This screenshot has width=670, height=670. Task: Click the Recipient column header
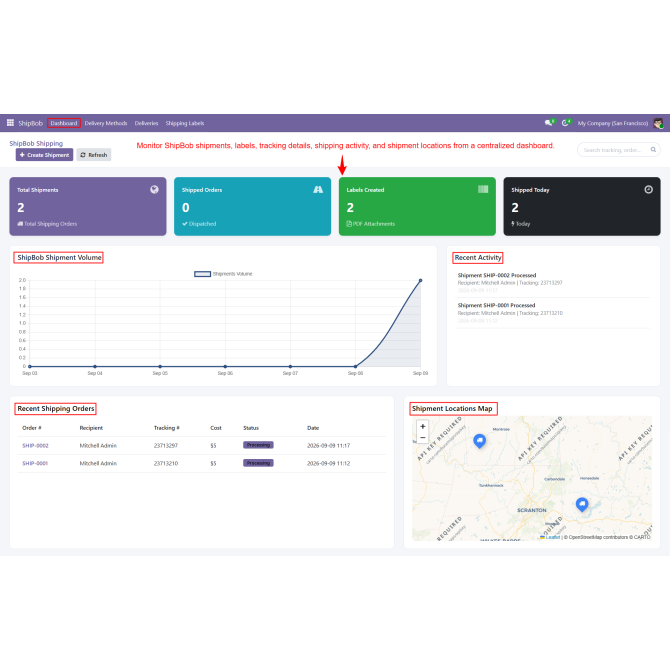point(91,428)
